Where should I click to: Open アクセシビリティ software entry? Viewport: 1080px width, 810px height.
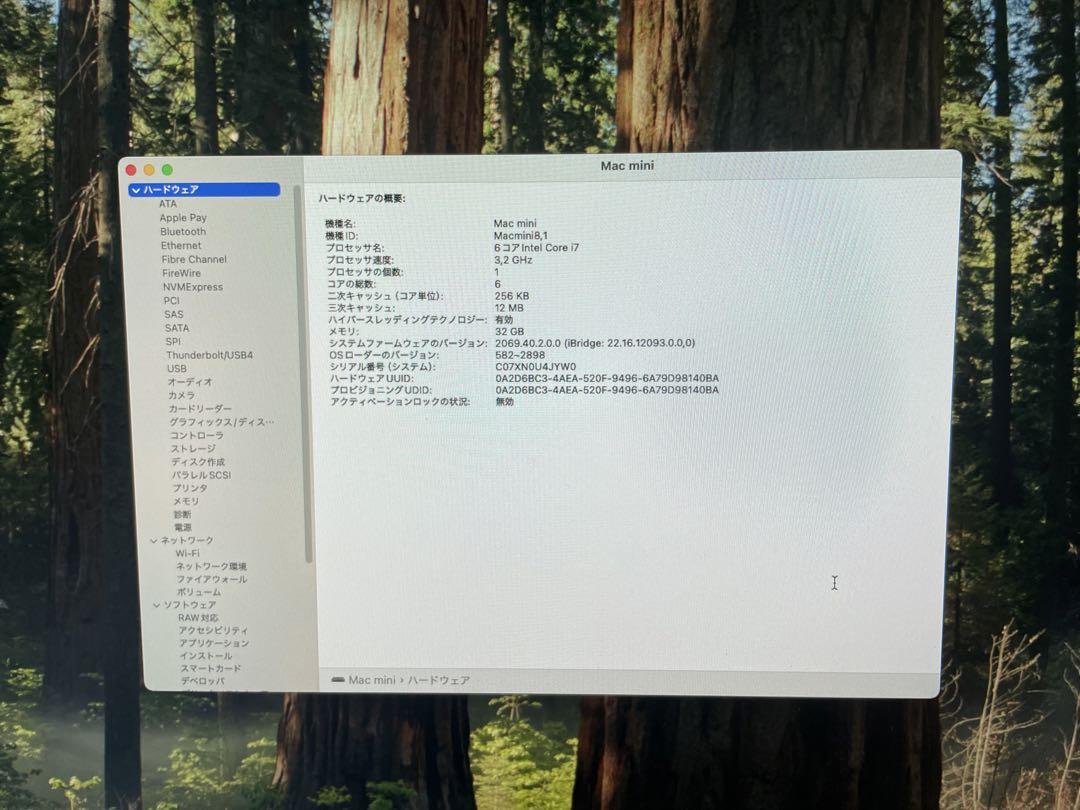tap(214, 630)
